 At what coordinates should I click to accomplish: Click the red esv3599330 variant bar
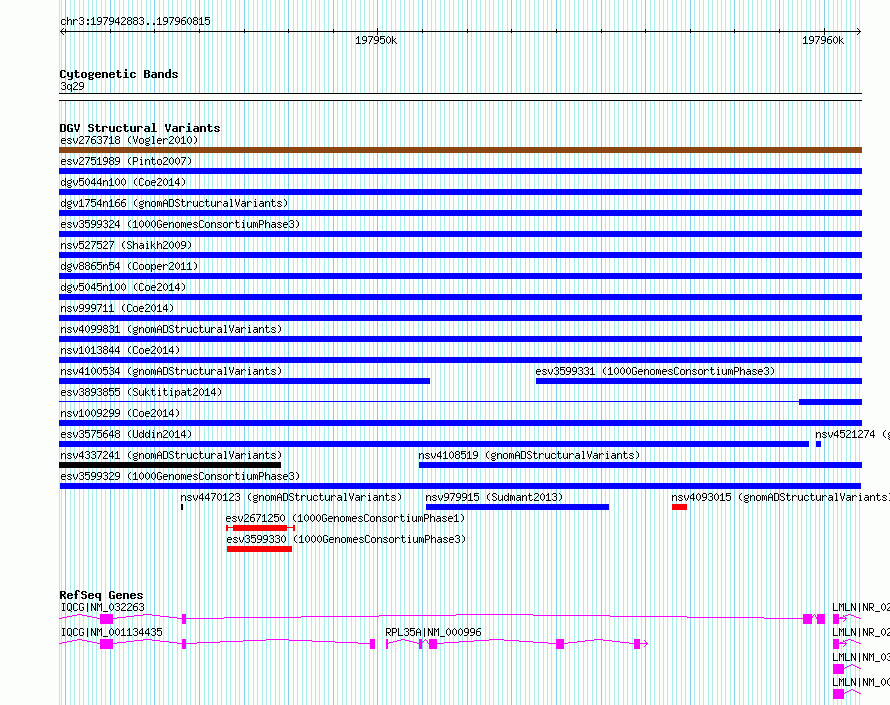click(x=259, y=549)
